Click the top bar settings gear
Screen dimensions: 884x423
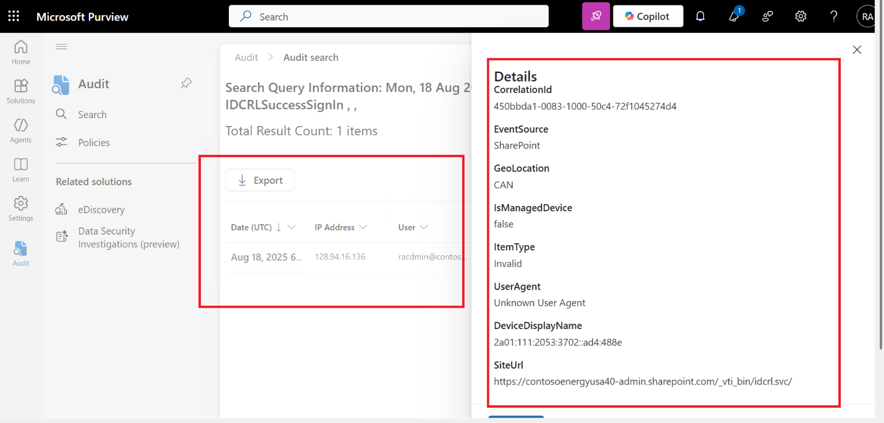(800, 16)
